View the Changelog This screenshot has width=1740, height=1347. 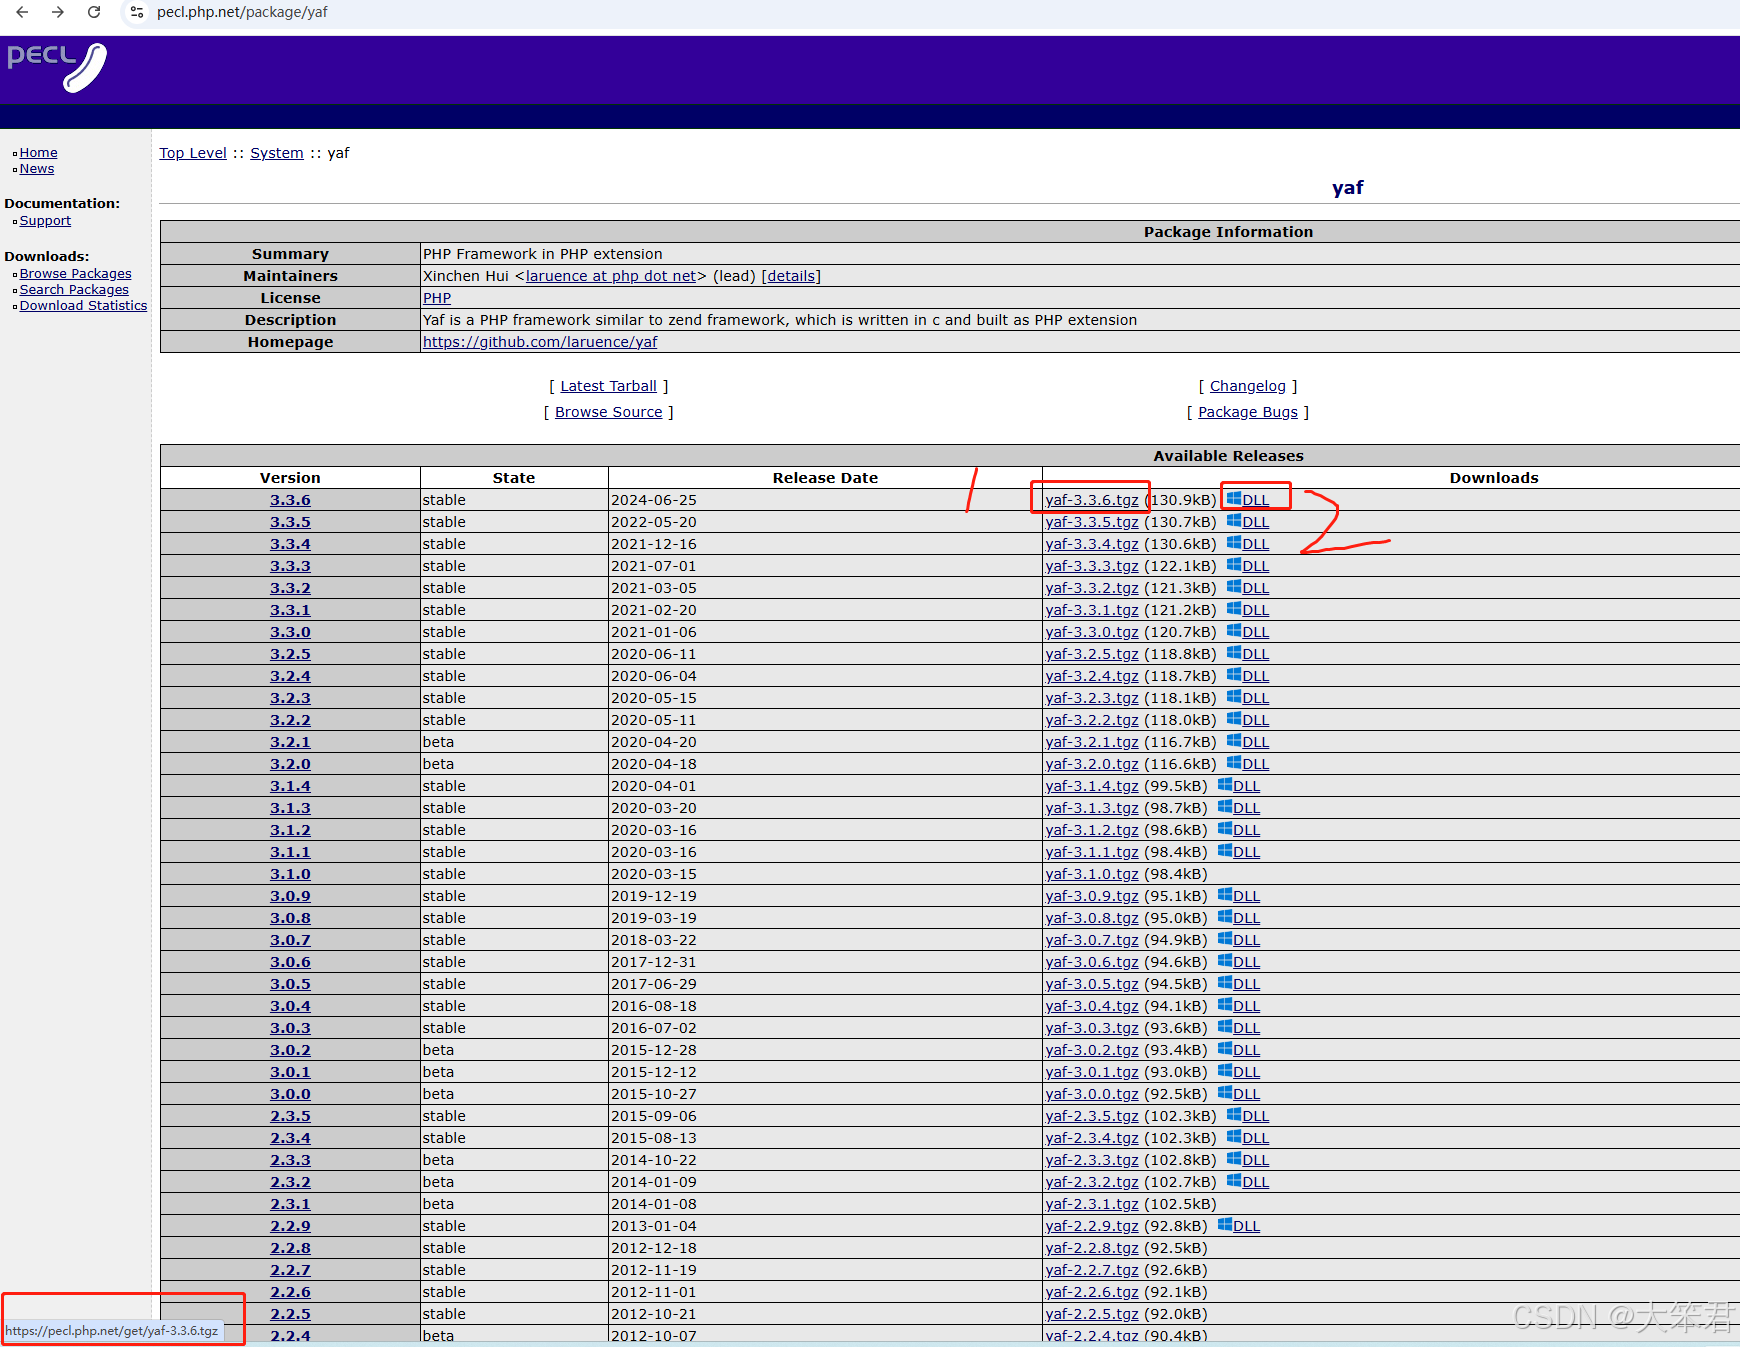[1248, 386]
